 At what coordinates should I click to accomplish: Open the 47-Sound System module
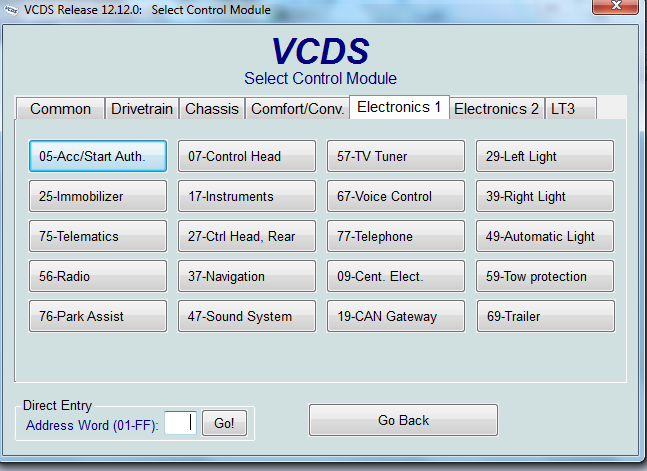(x=247, y=316)
